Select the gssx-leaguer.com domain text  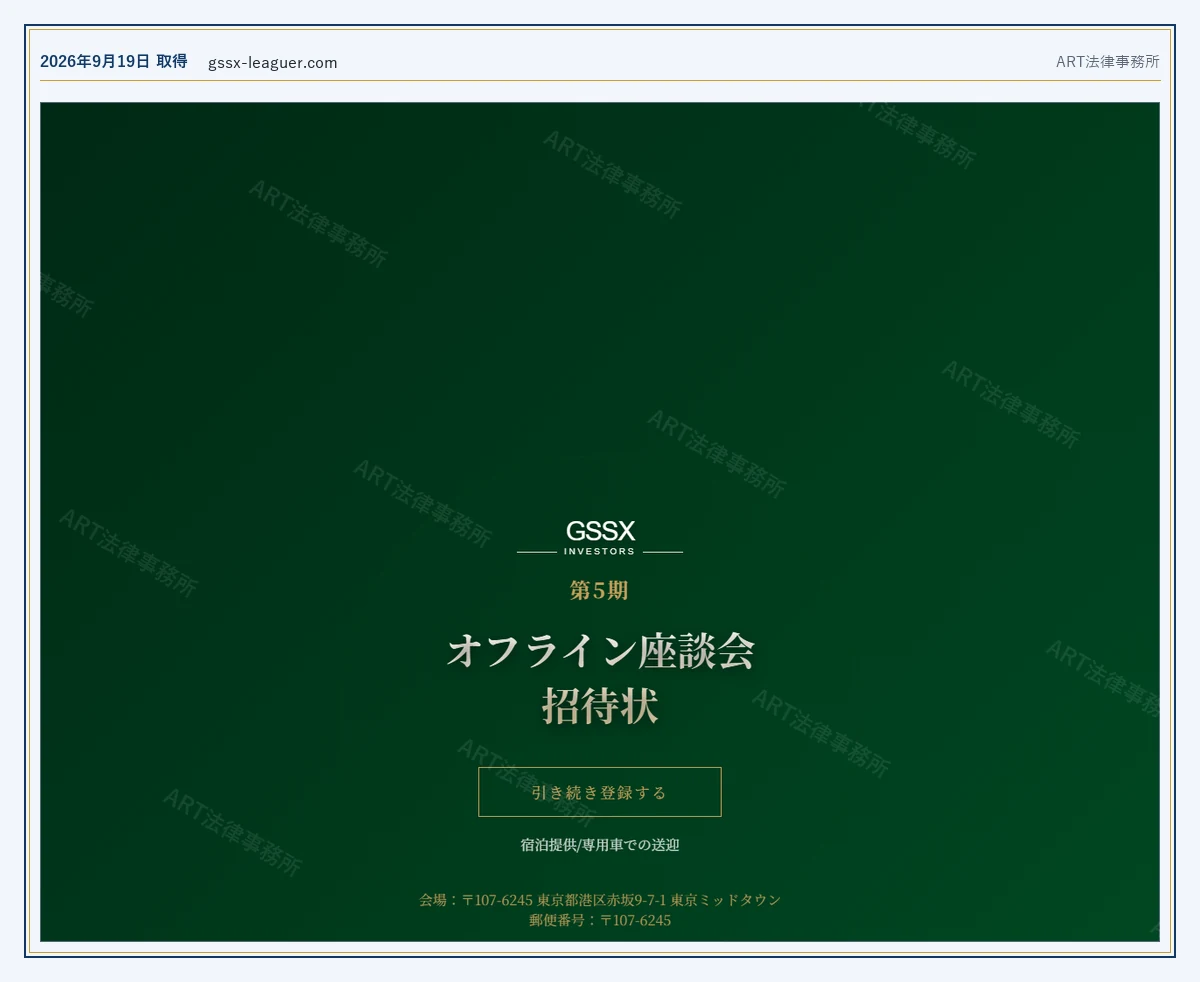(x=273, y=62)
